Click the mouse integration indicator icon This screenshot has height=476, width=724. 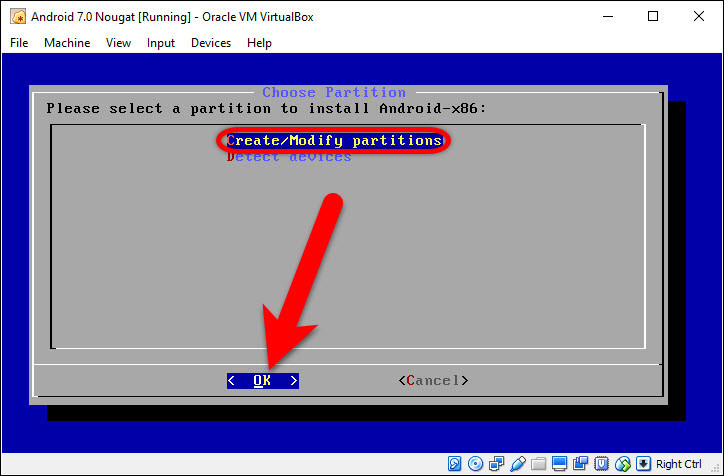pos(623,464)
